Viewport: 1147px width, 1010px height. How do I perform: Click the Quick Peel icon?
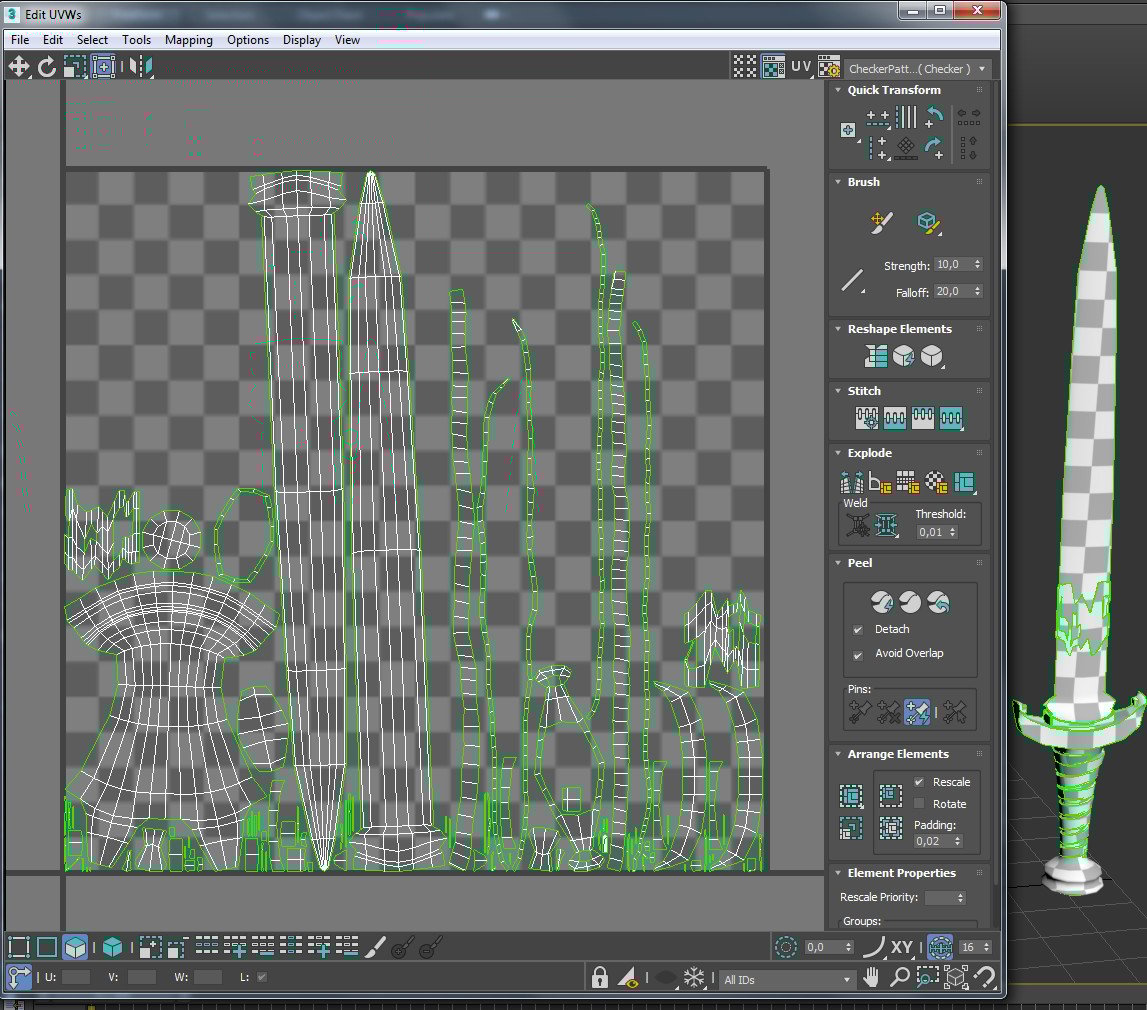tap(881, 603)
